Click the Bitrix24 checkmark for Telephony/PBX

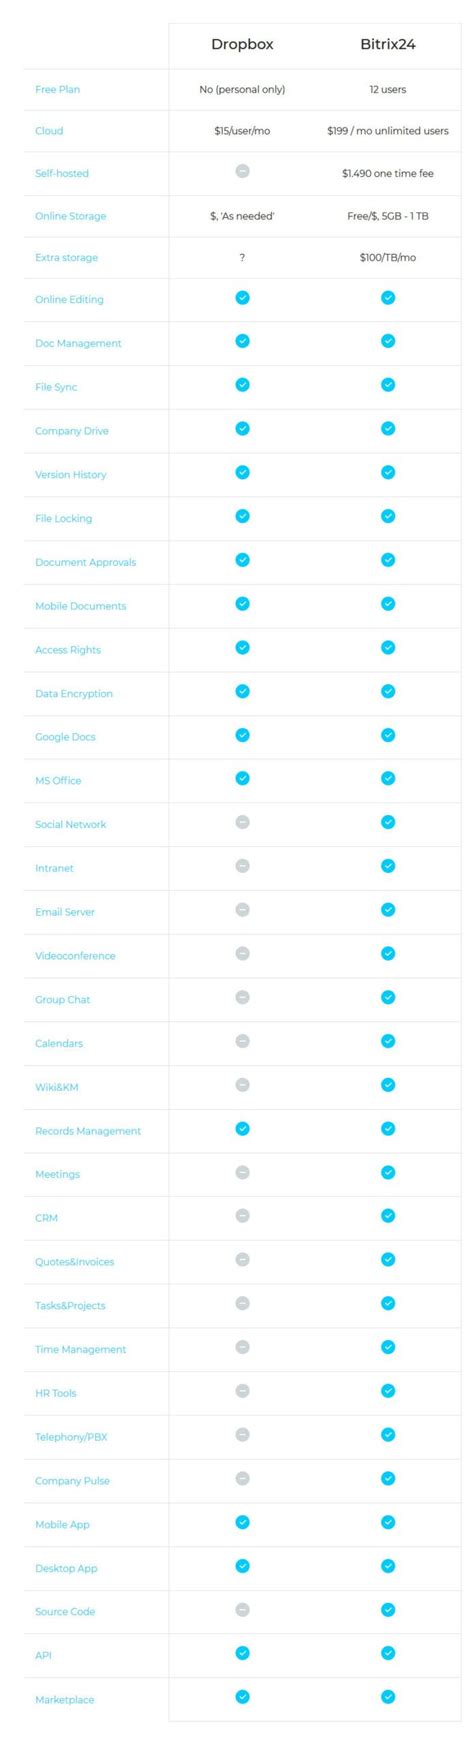[388, 1434]
